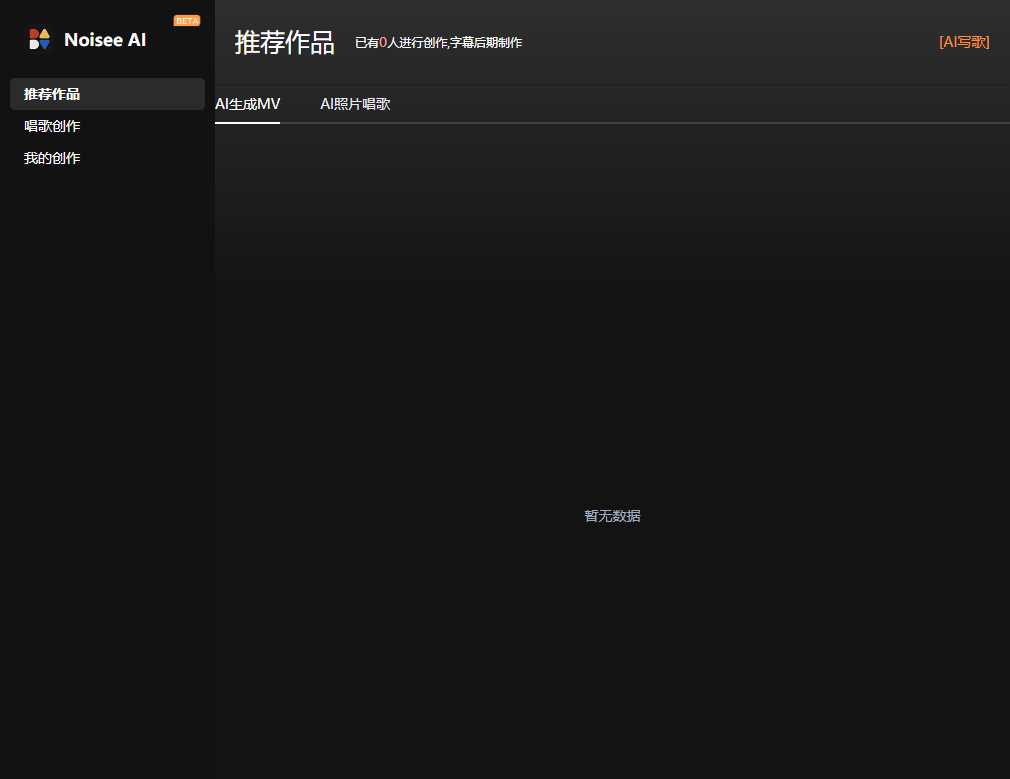Click the Noisee AI colorful logo icon

click(x=39, y=39)
